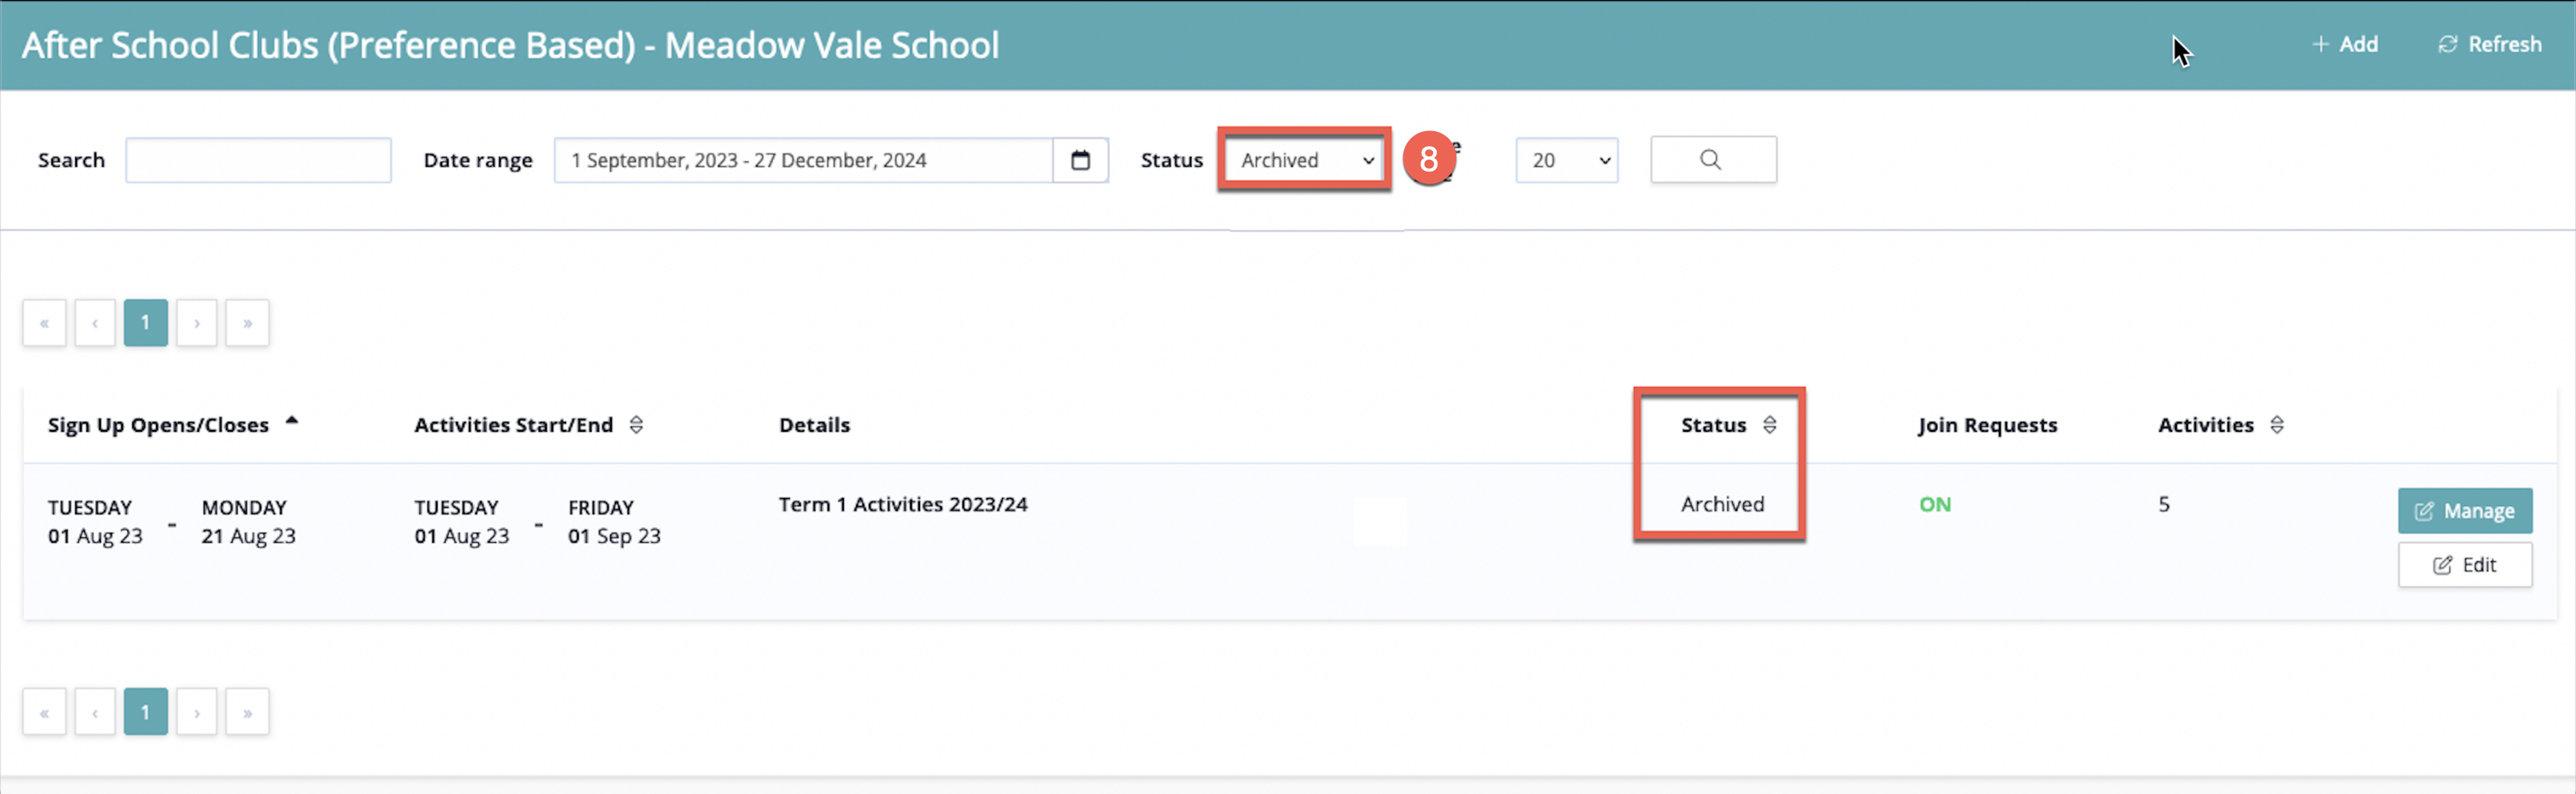Go to previous page in bottom pagination
This screenshot has width=2576, height=794.
click(95, 712)
